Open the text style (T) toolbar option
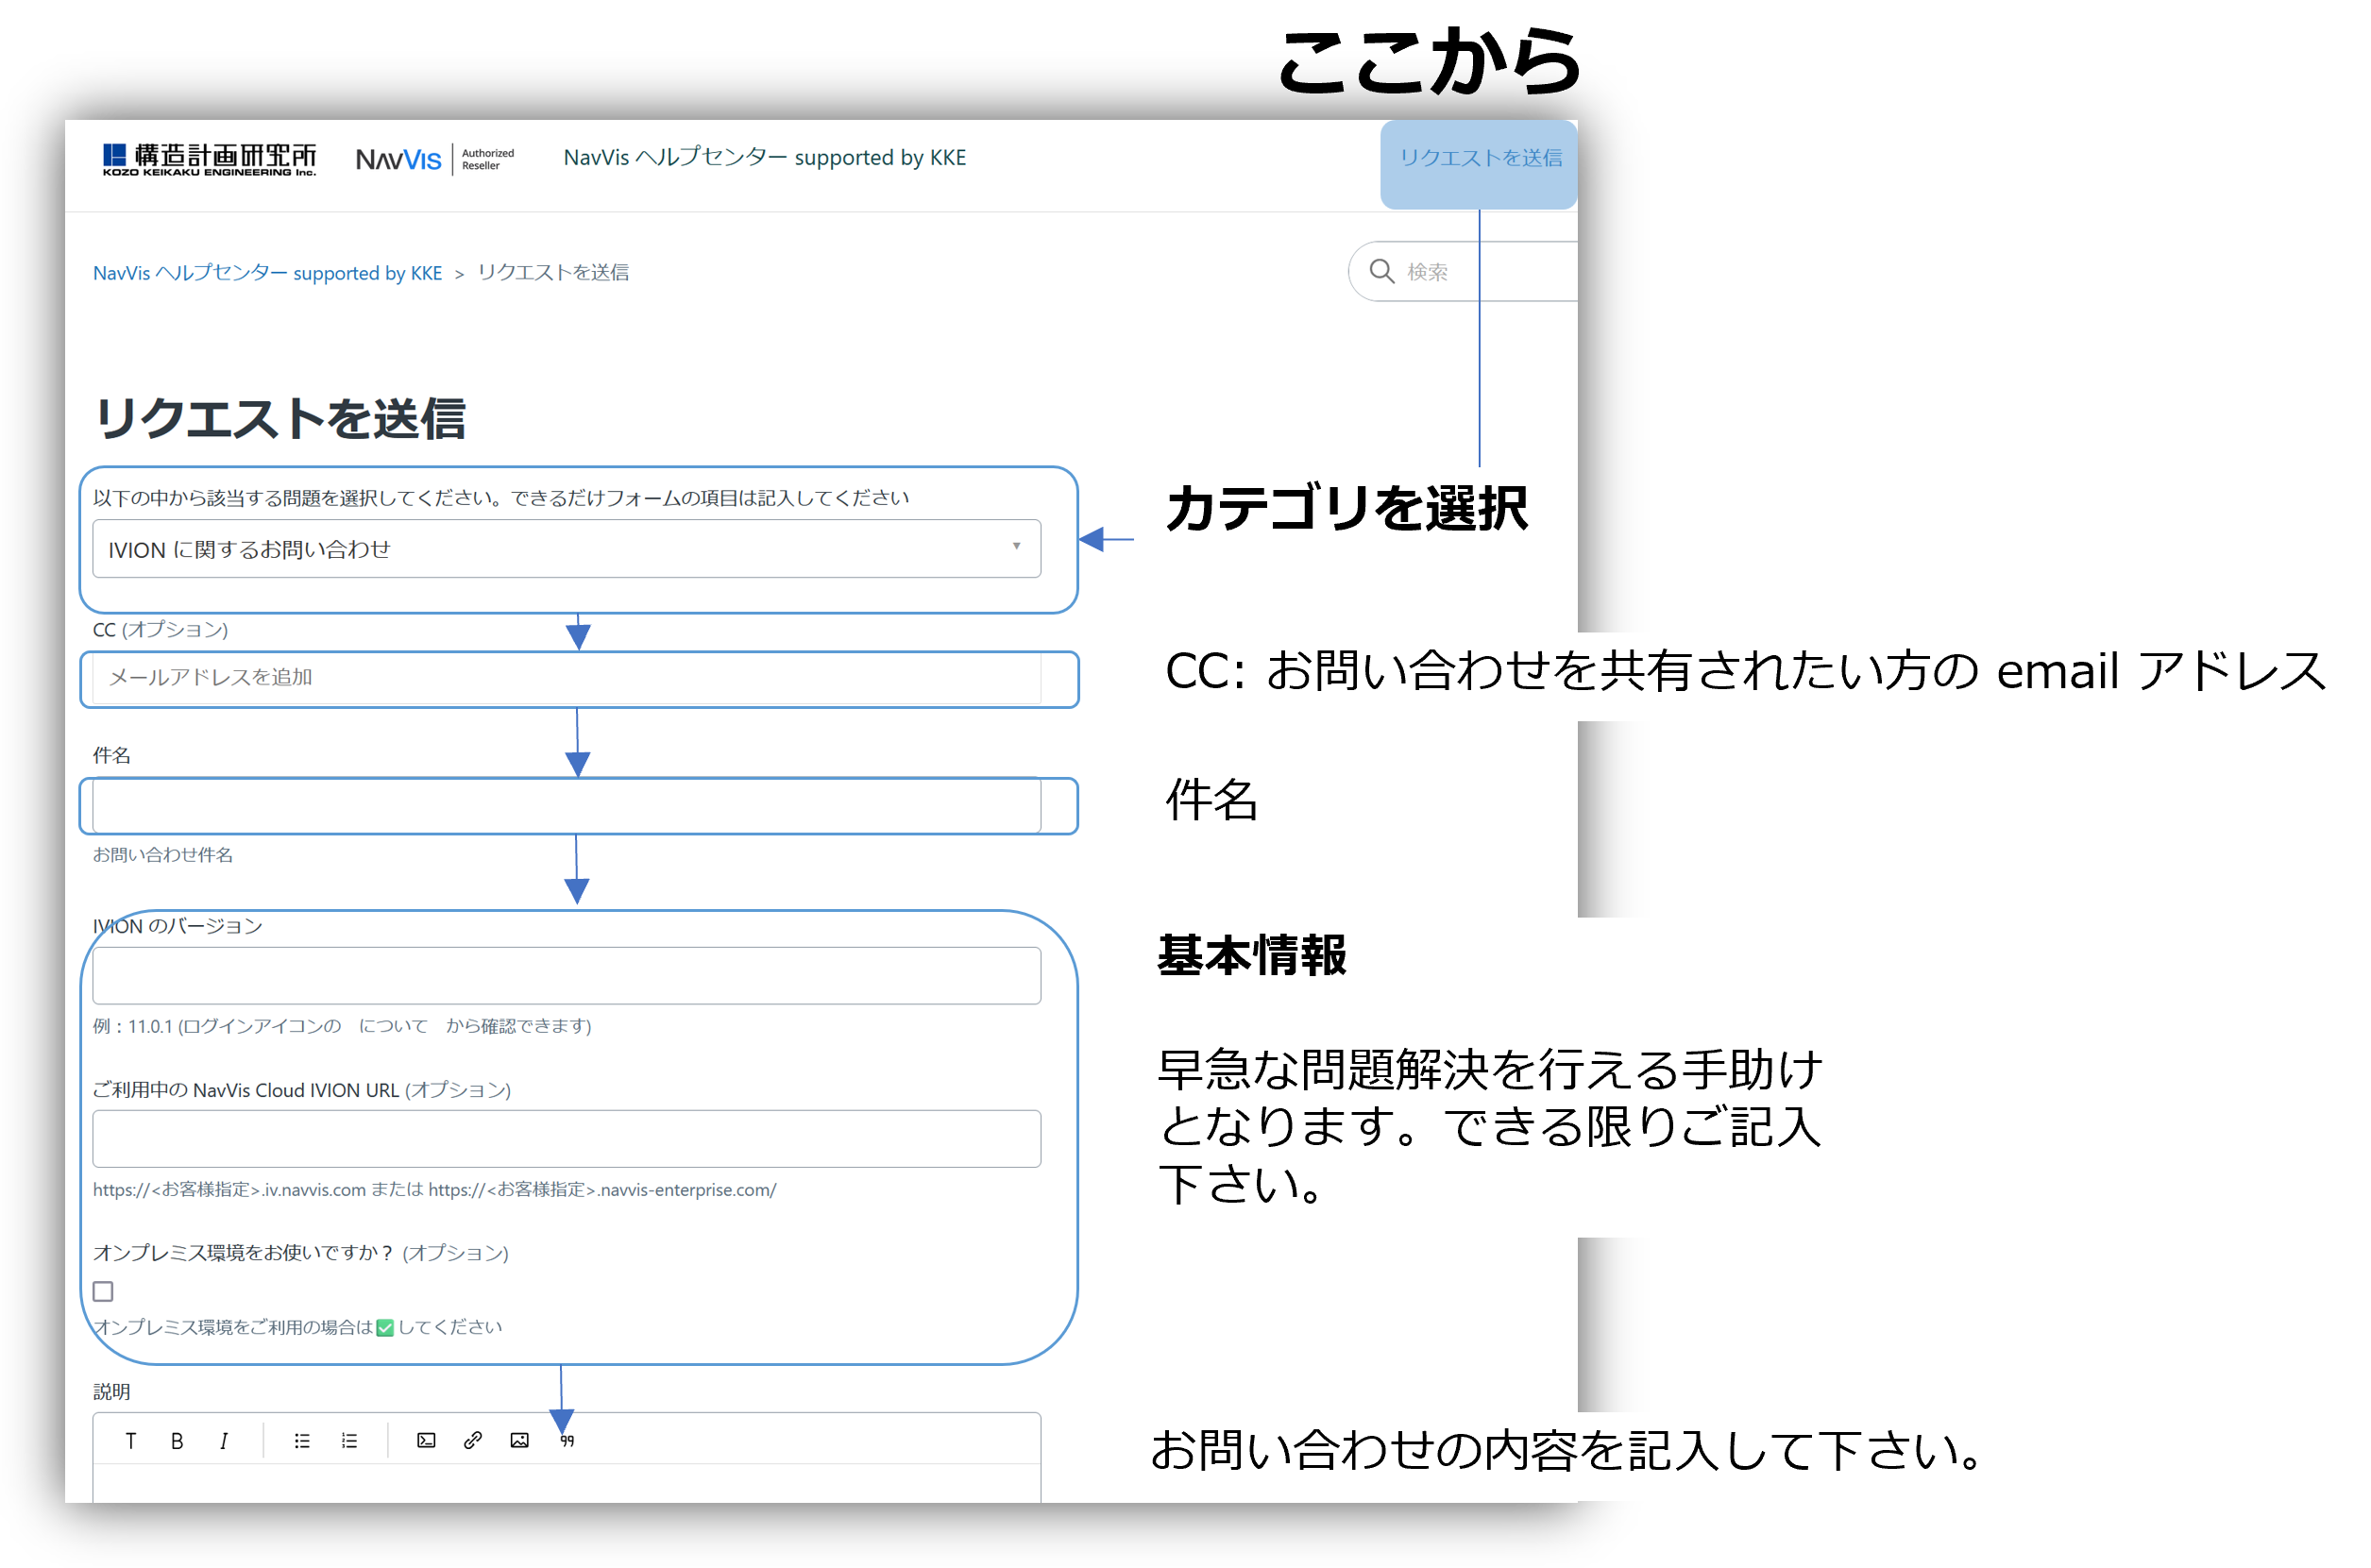 130,1441
